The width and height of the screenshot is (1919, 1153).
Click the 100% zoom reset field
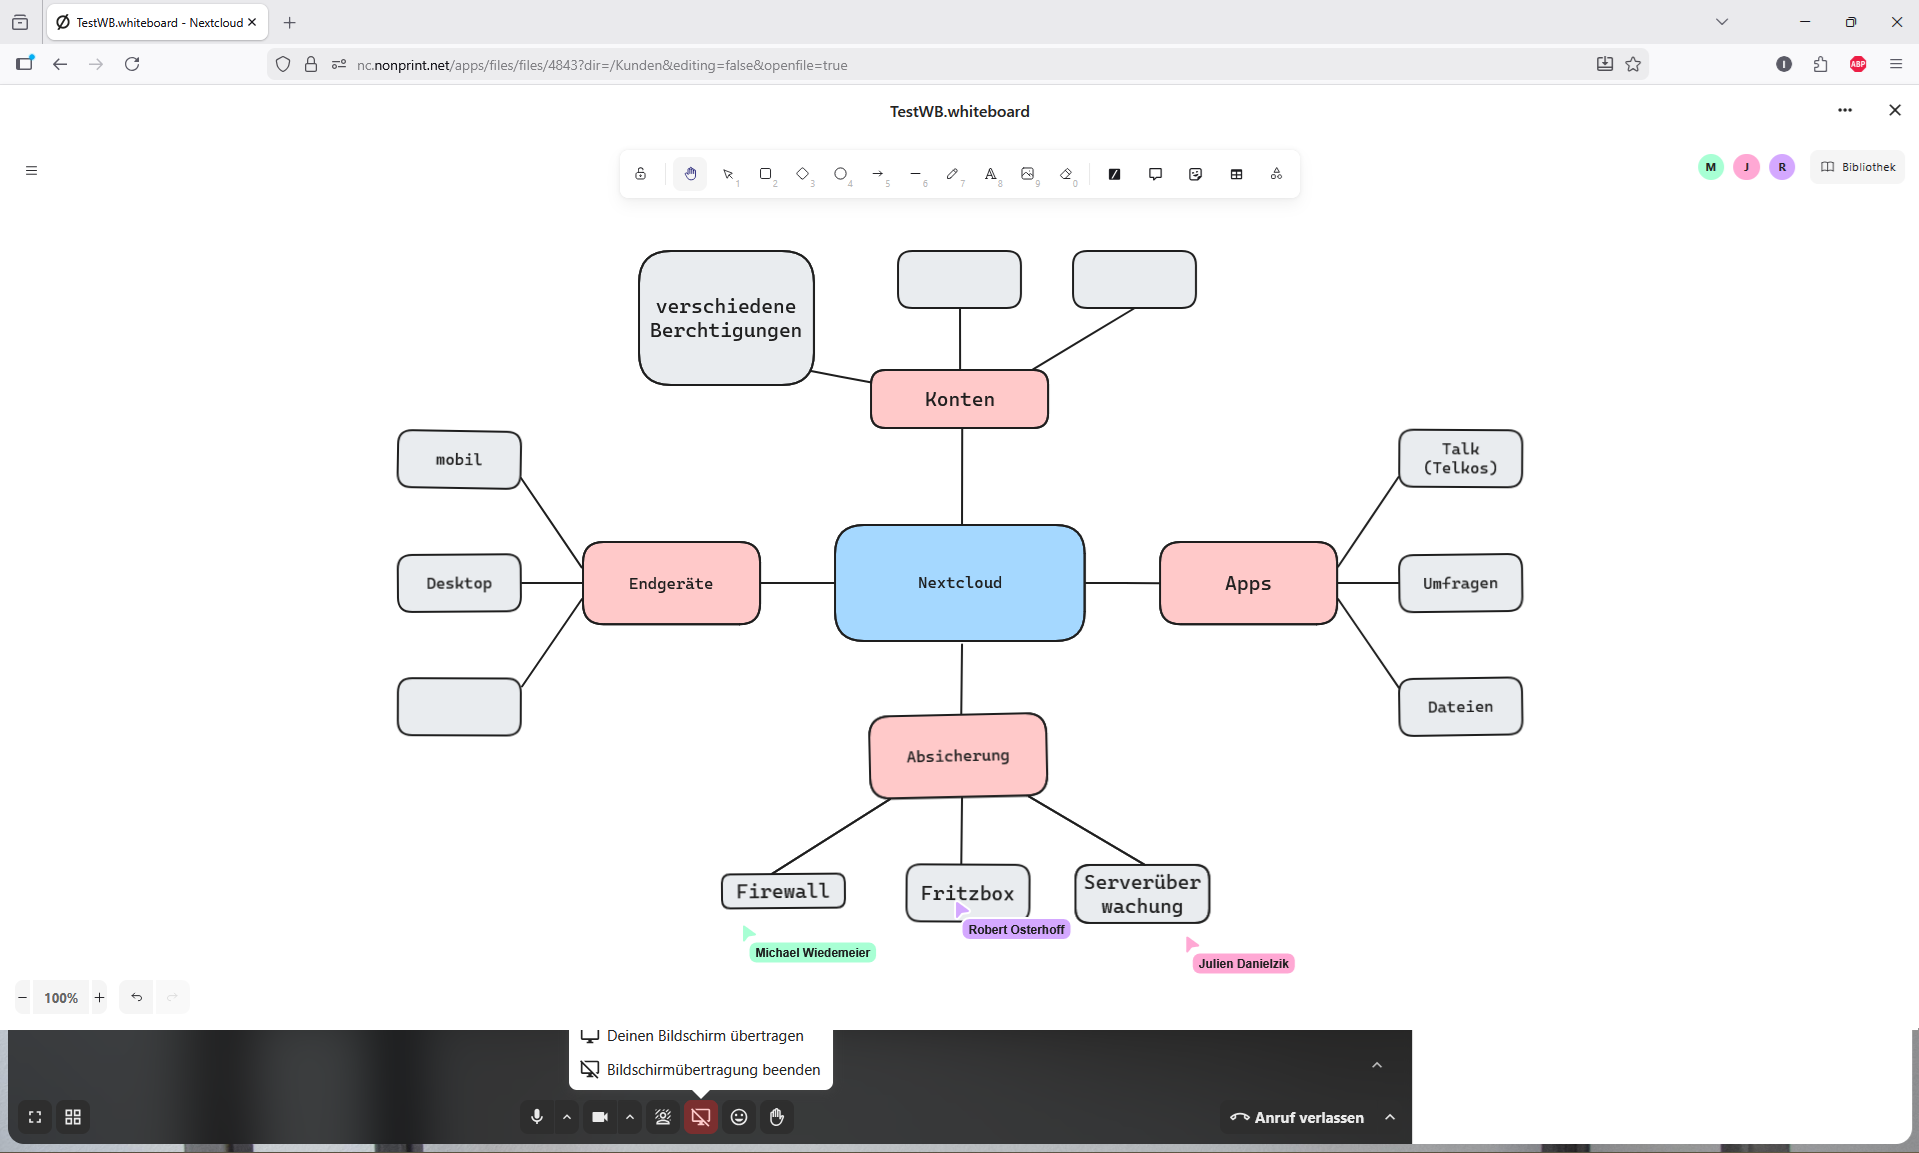click(x=61, y=998)
